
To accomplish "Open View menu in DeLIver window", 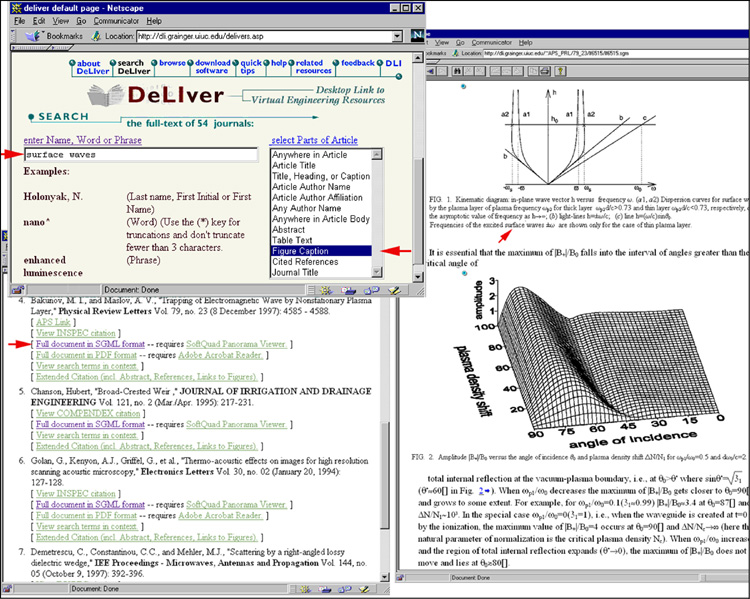I will tap(61, 21).
